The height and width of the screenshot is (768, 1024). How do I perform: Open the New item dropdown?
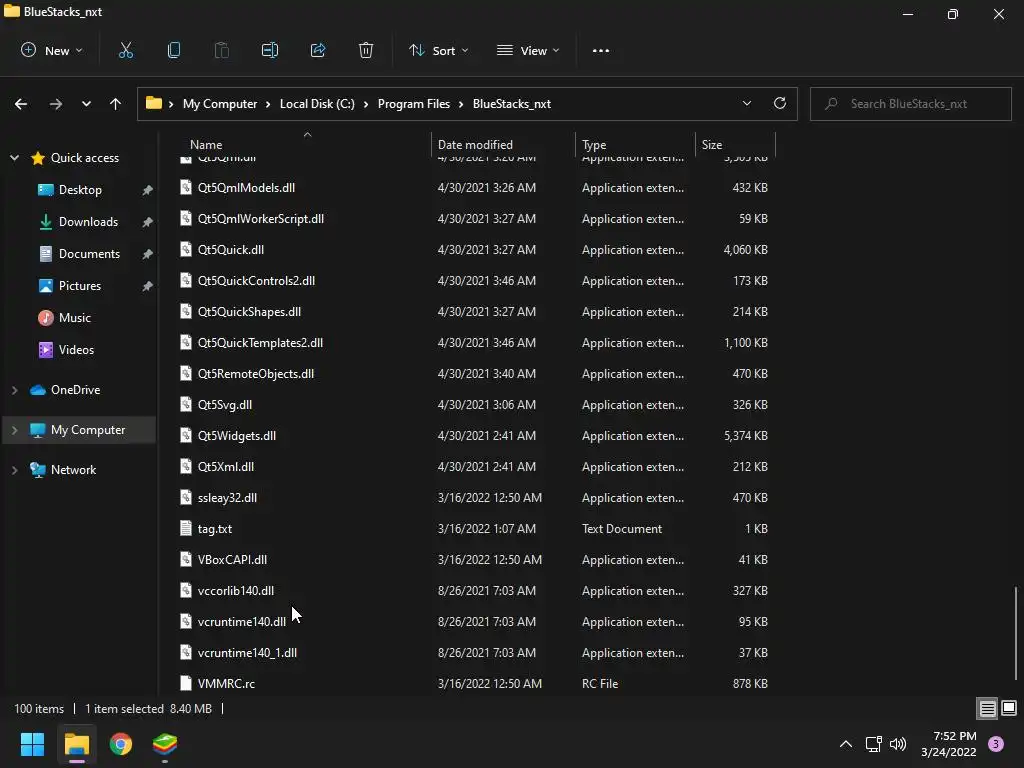[x=52, y=50]
